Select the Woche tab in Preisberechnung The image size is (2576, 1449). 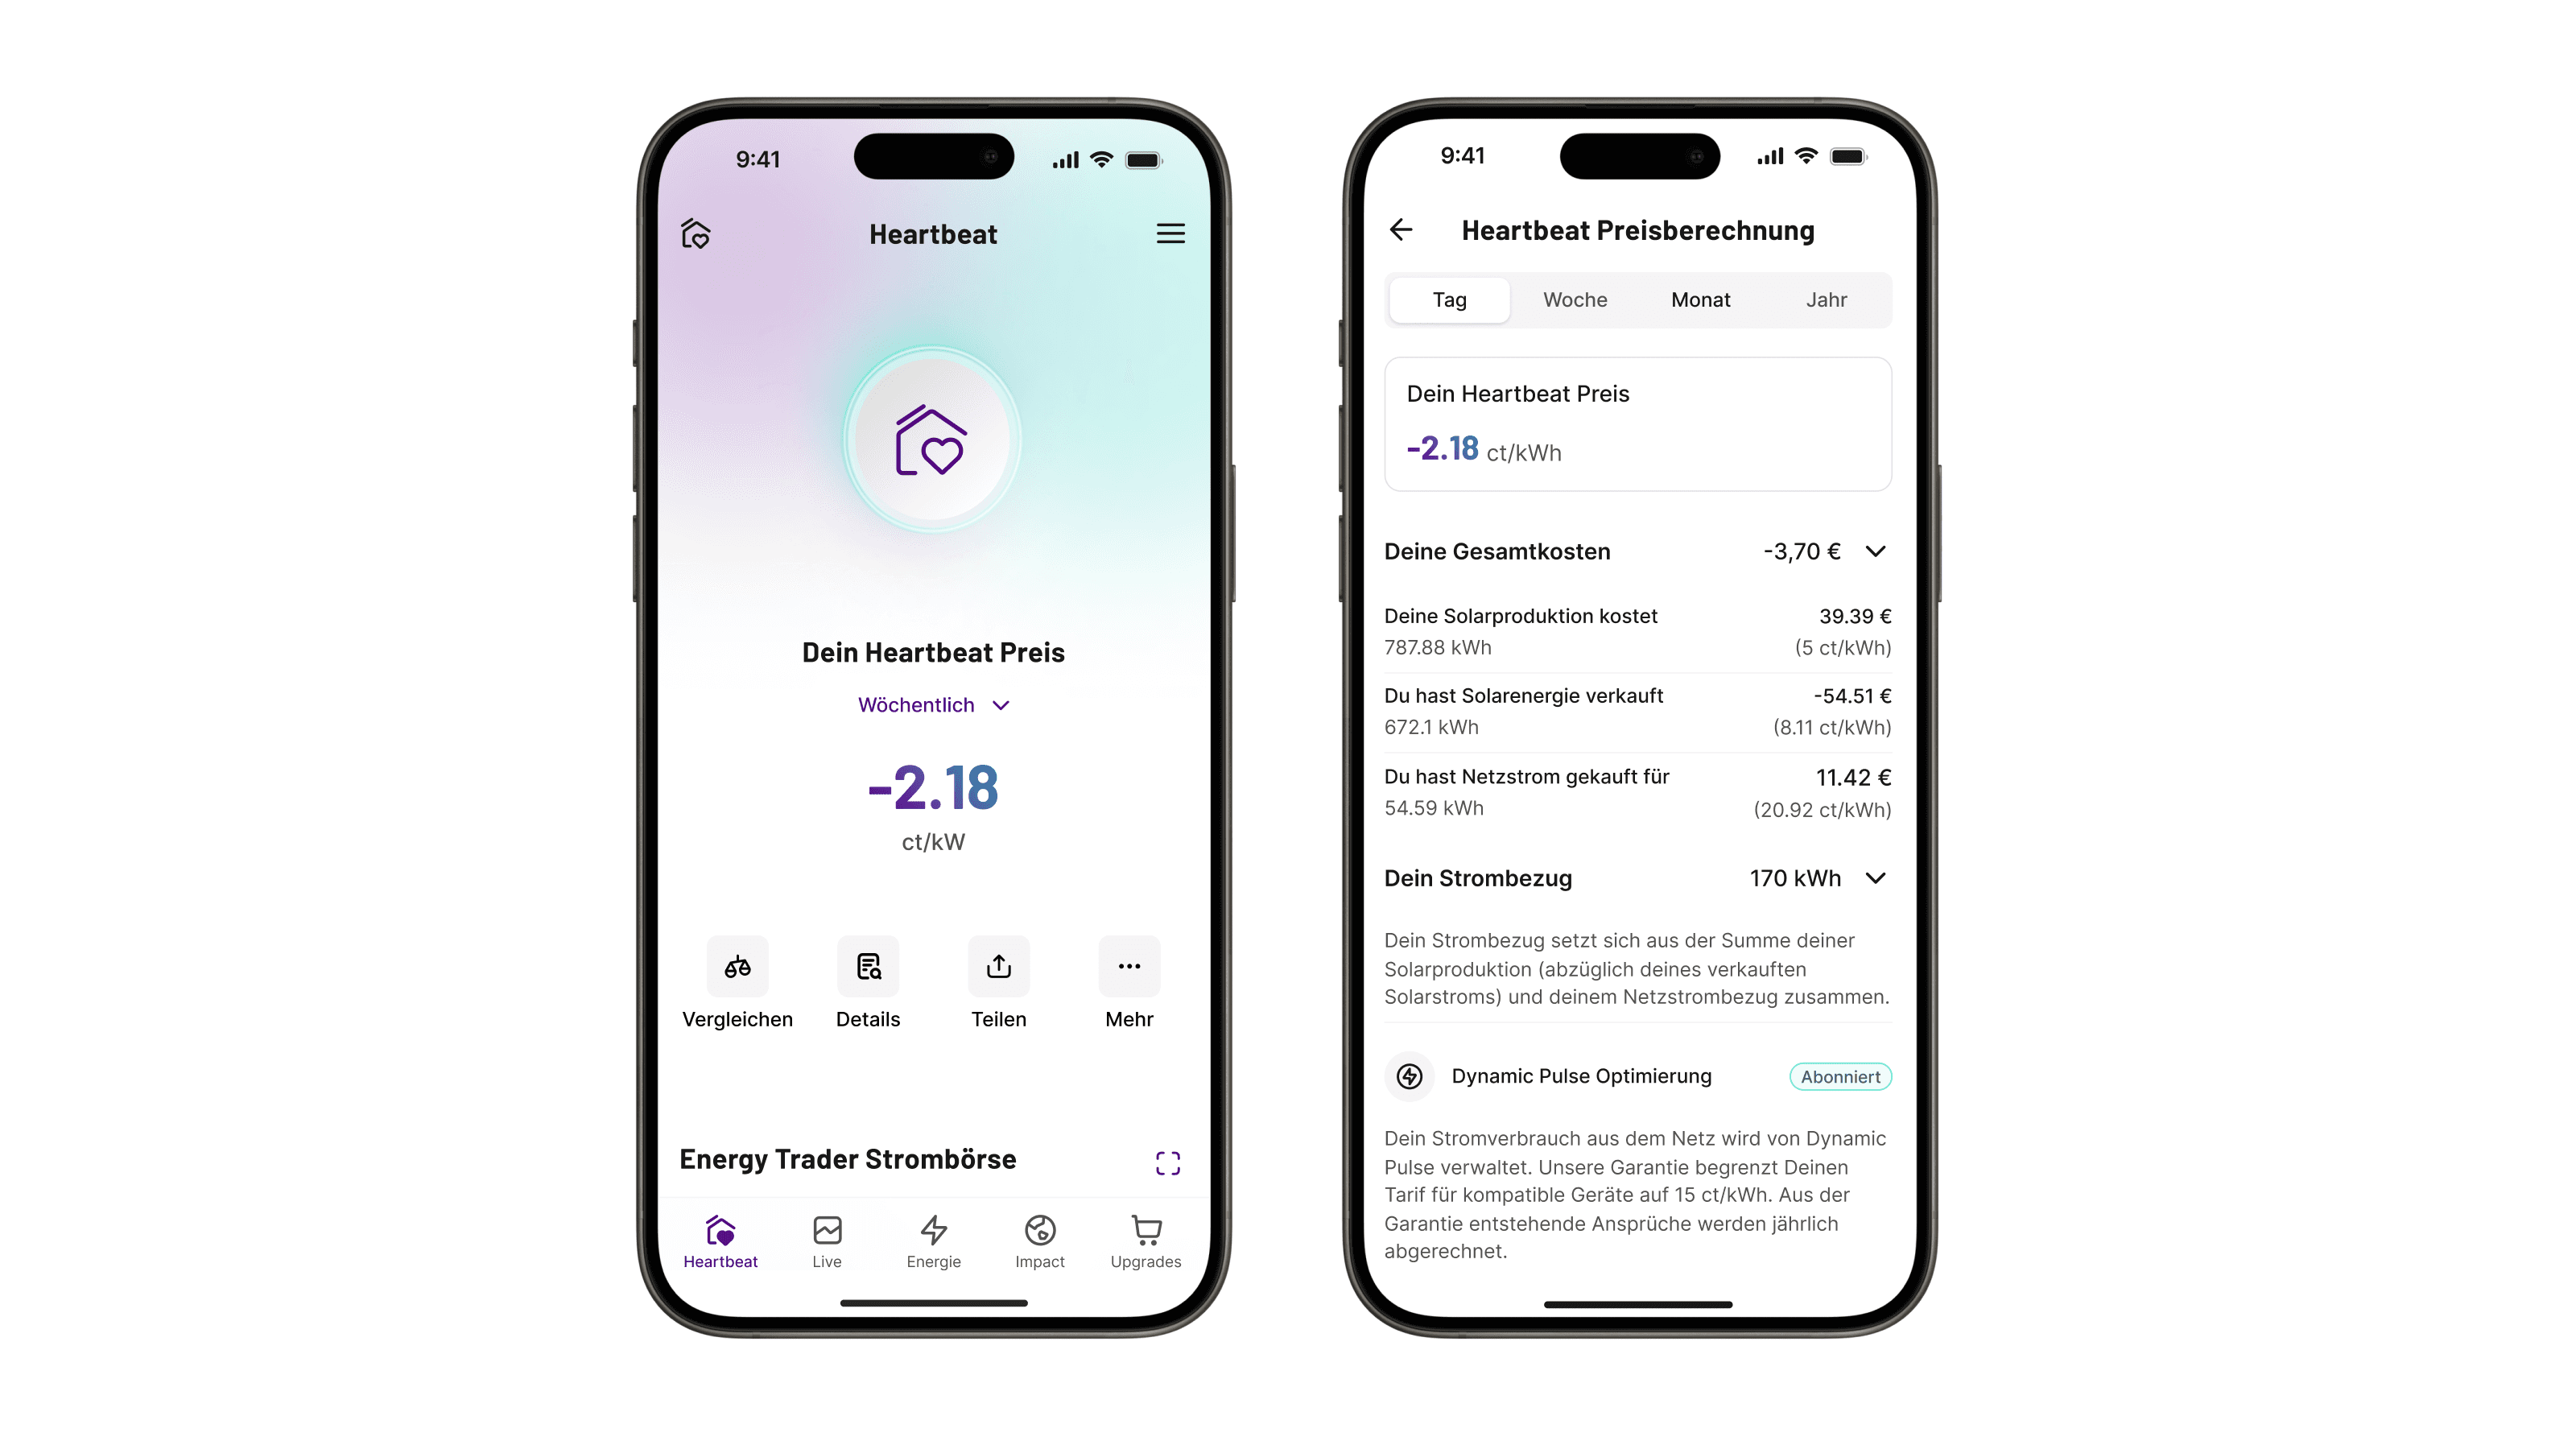[1575, 299]
